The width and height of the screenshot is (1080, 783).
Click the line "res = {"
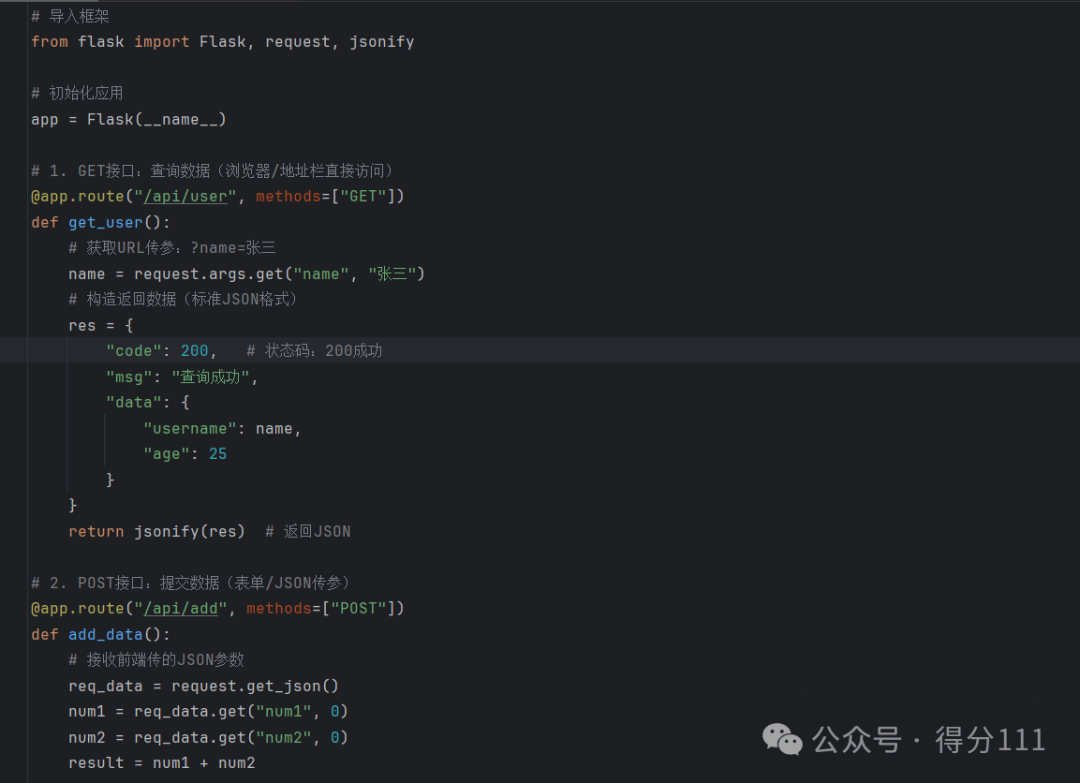coord(101,326)
